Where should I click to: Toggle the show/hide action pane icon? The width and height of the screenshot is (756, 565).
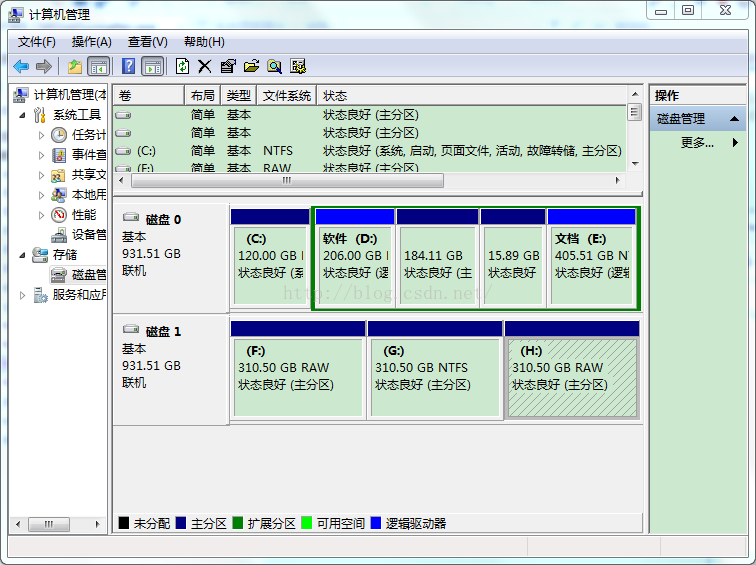pos(152,66)
